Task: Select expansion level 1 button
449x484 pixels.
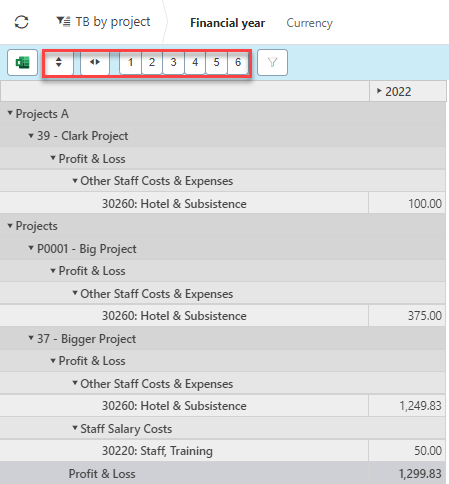Action: [131, 62]
